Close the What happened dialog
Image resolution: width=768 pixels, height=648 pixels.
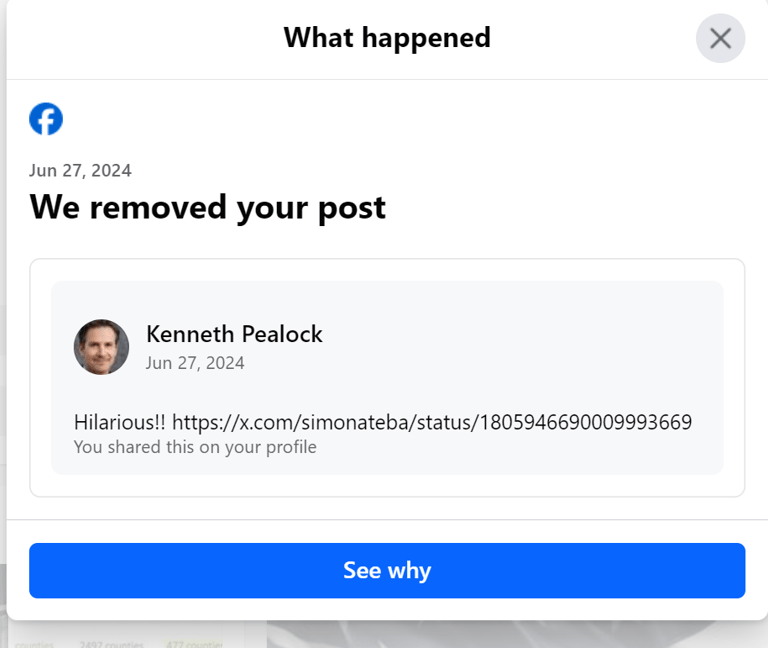(720, 38)
